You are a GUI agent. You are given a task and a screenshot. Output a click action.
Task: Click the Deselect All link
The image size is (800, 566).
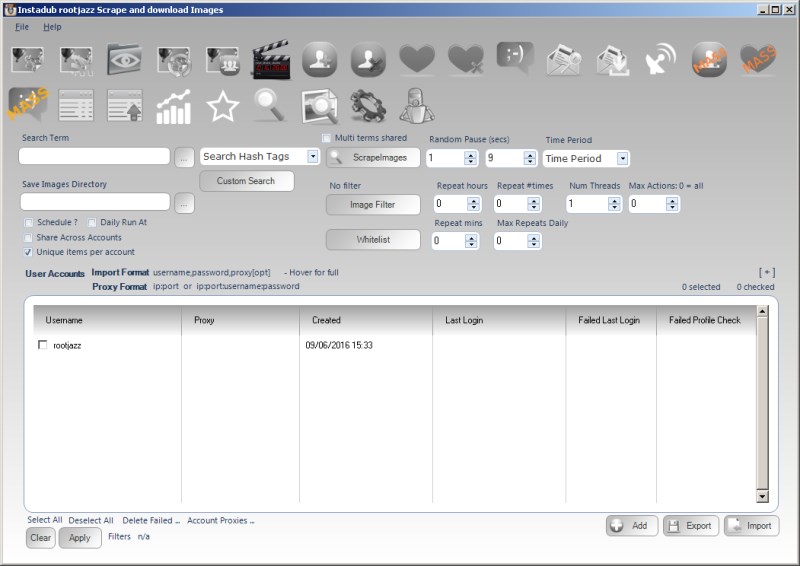(x=91, y=521)
